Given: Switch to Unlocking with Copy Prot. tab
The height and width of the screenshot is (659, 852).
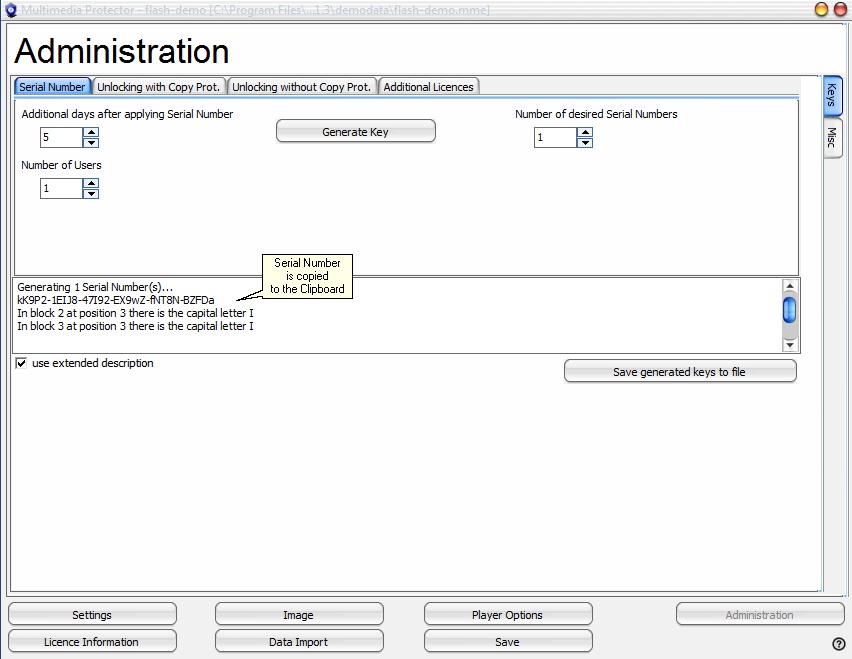Looking at the screenshot, I should click(159, 87).
